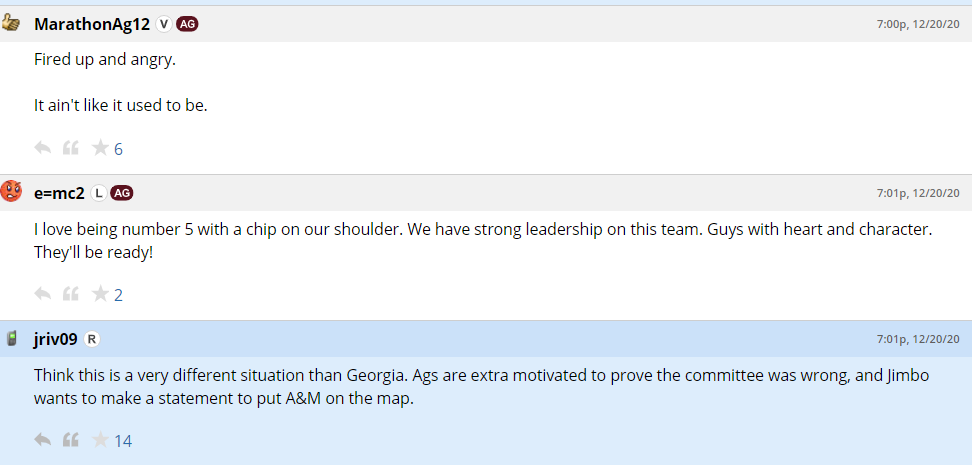972x465 pixels.
Task: Reply to e=mc2's post
Action: click(42, 294)
